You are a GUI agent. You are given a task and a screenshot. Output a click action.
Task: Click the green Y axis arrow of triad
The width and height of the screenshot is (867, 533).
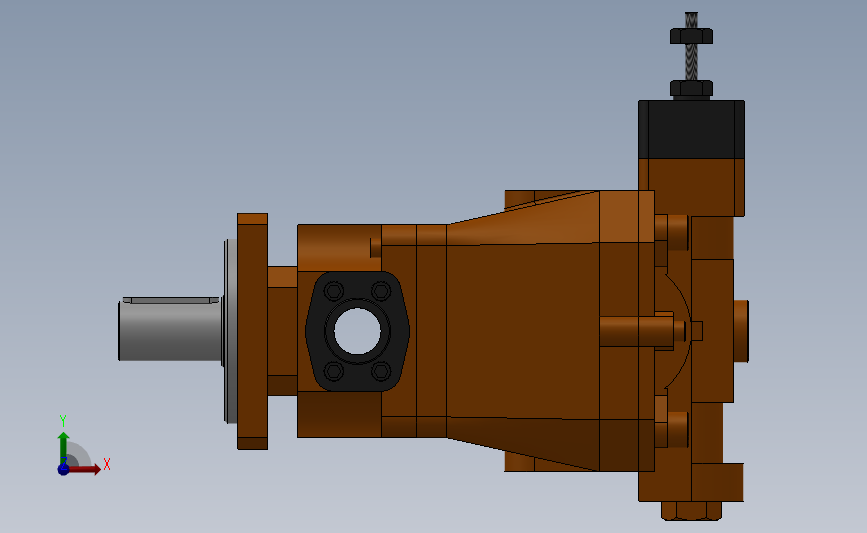click(64, 448)
